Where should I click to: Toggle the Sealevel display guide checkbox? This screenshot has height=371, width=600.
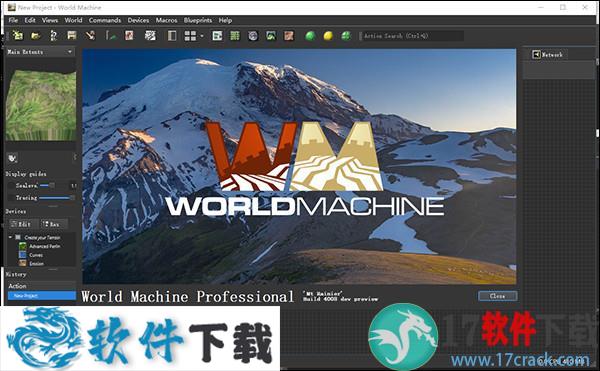coord(11,186)
